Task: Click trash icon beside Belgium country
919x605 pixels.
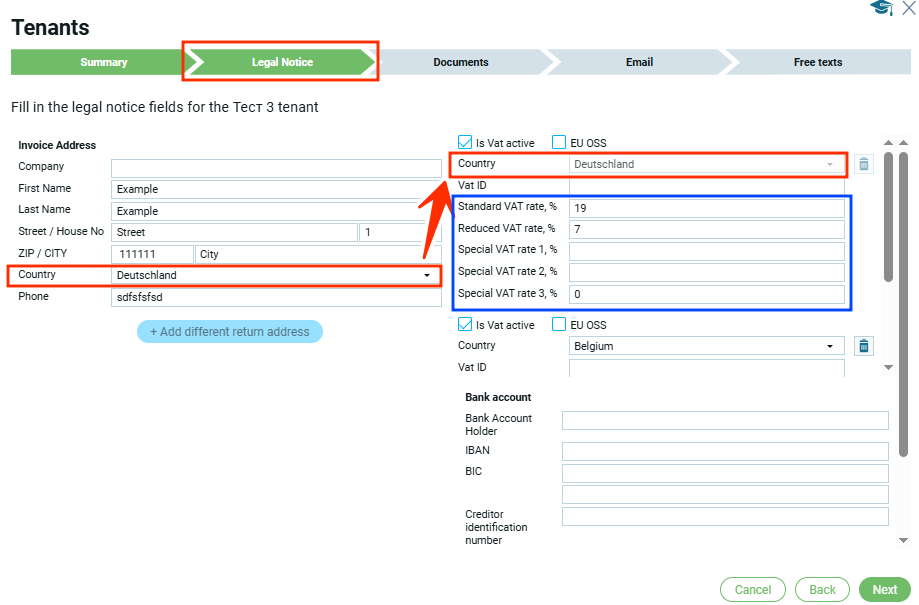Action: pos(865,346)
